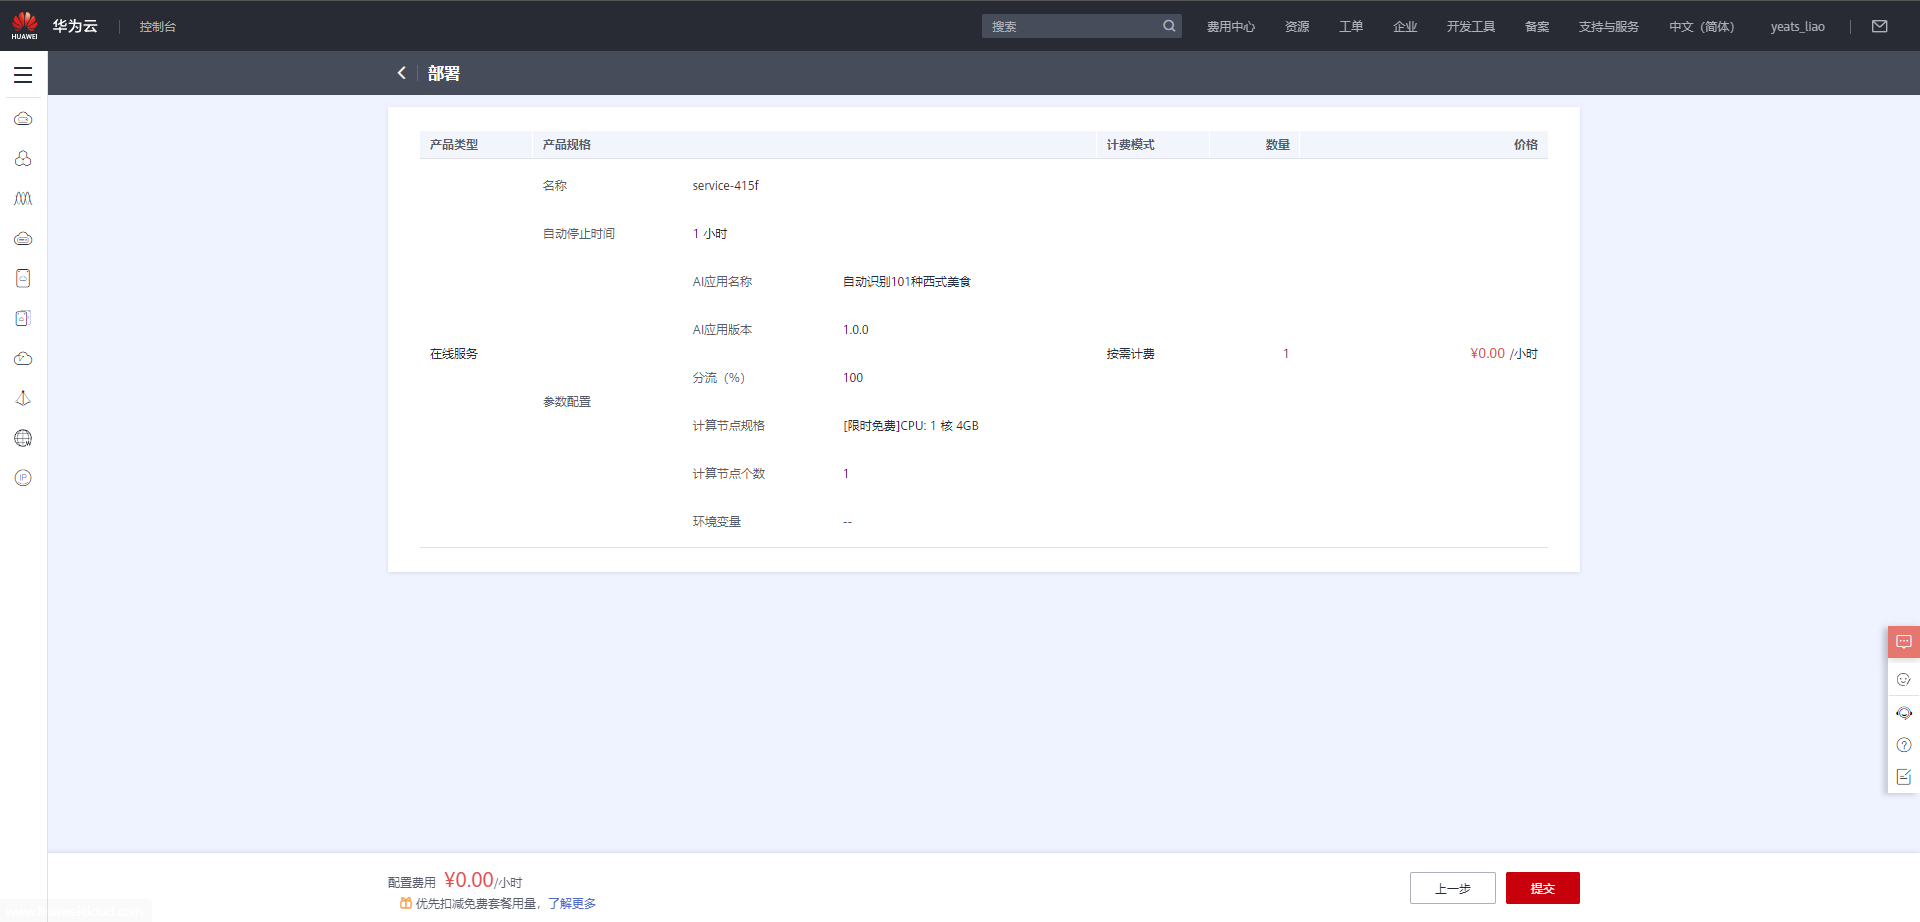Open the mail messages icon

[x=1880, y=26]
